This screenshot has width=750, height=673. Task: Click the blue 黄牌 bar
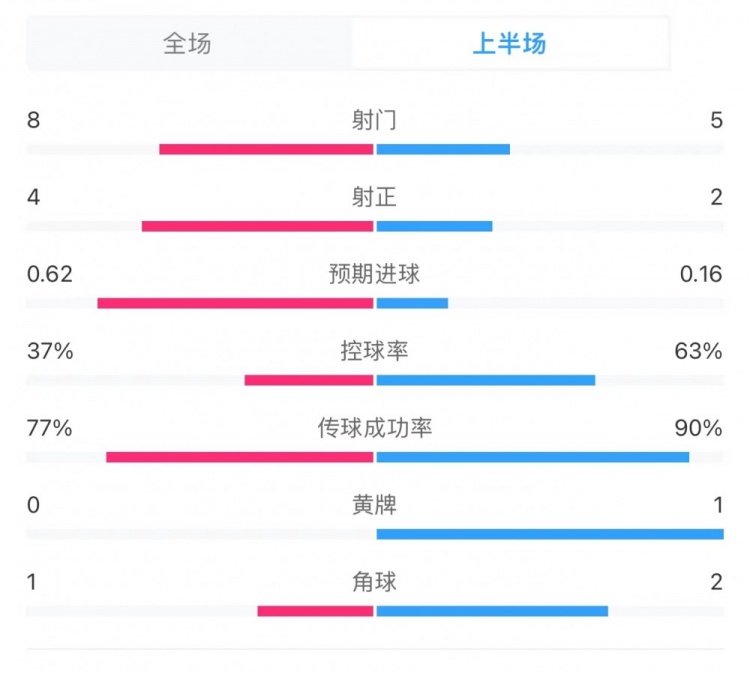550,534
